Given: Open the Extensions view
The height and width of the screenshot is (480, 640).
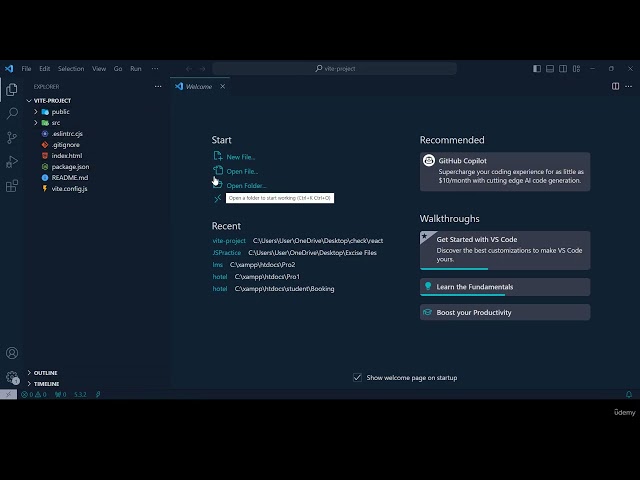Looking at the screenshot, I should (x=12, y=186).
